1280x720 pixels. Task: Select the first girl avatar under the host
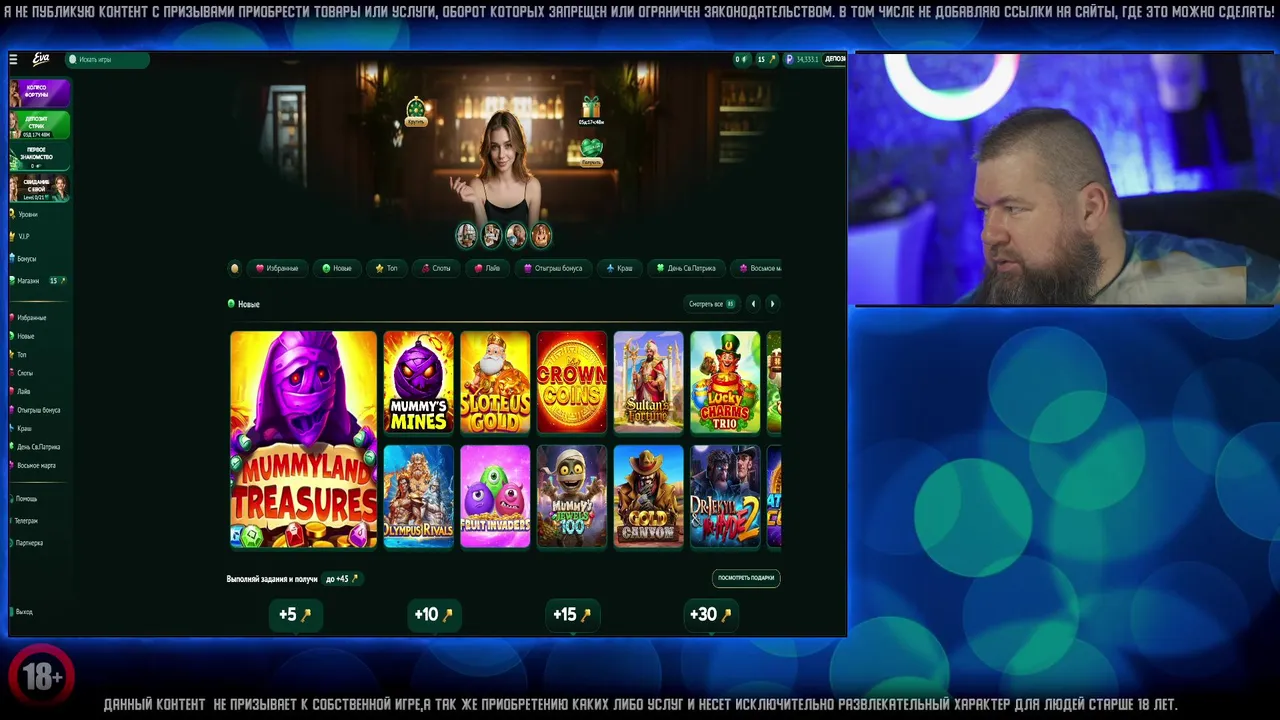click(x=466, y=235)
